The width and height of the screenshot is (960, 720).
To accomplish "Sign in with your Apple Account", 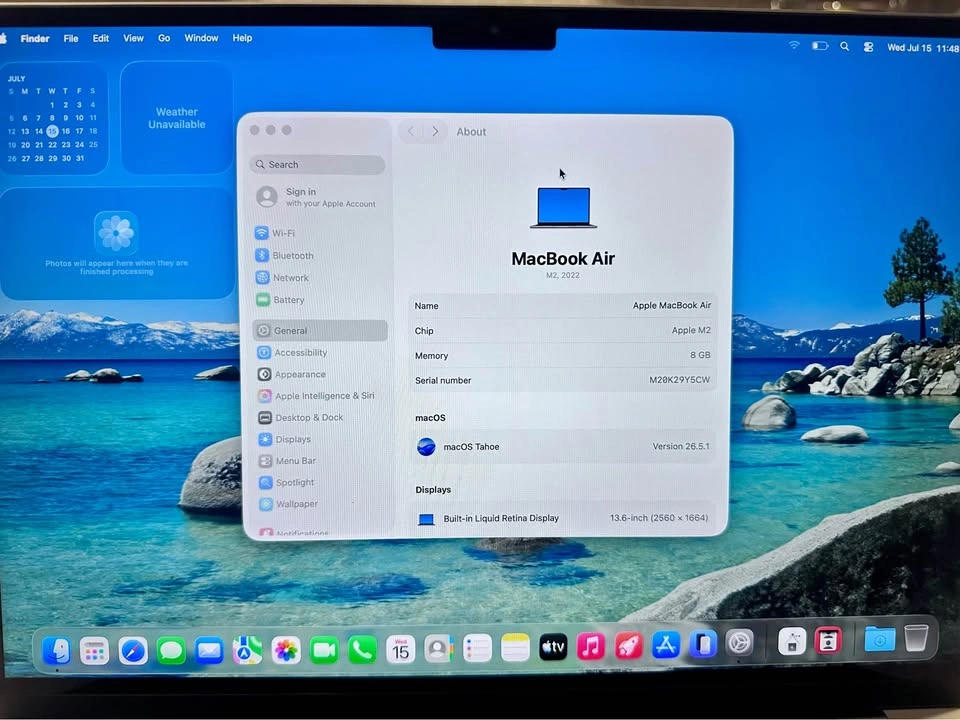I will point(317,197).
